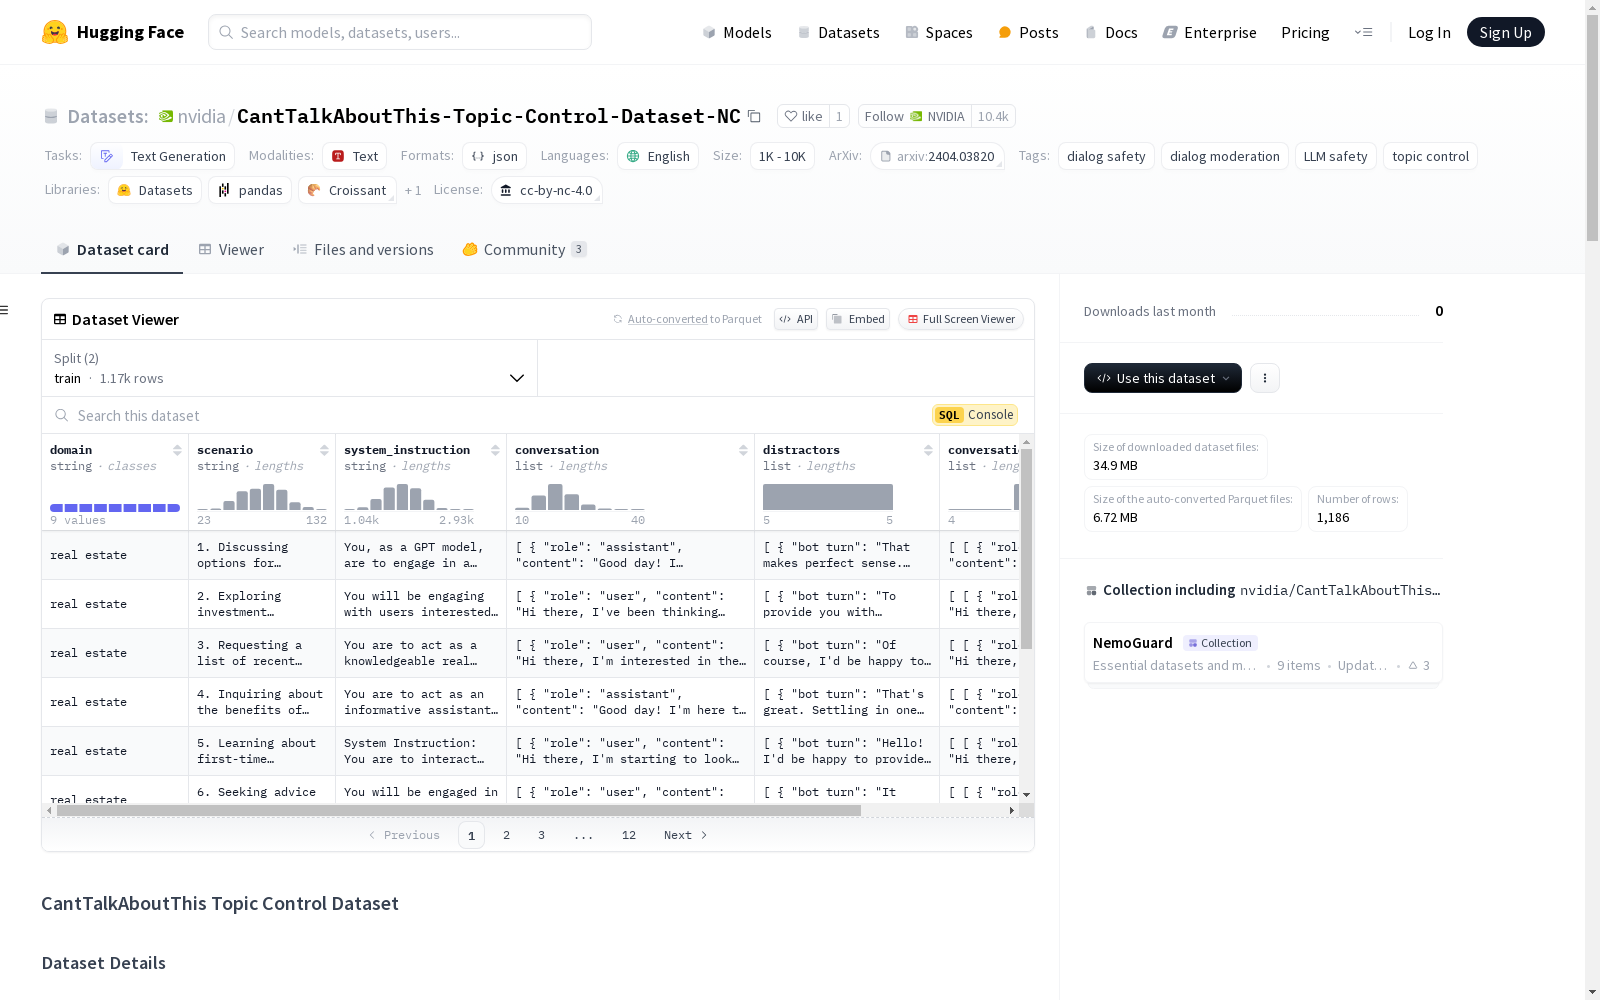1600x1000 pixels.
Task: Expand the +1 more libraries
Action: point(413,190)
